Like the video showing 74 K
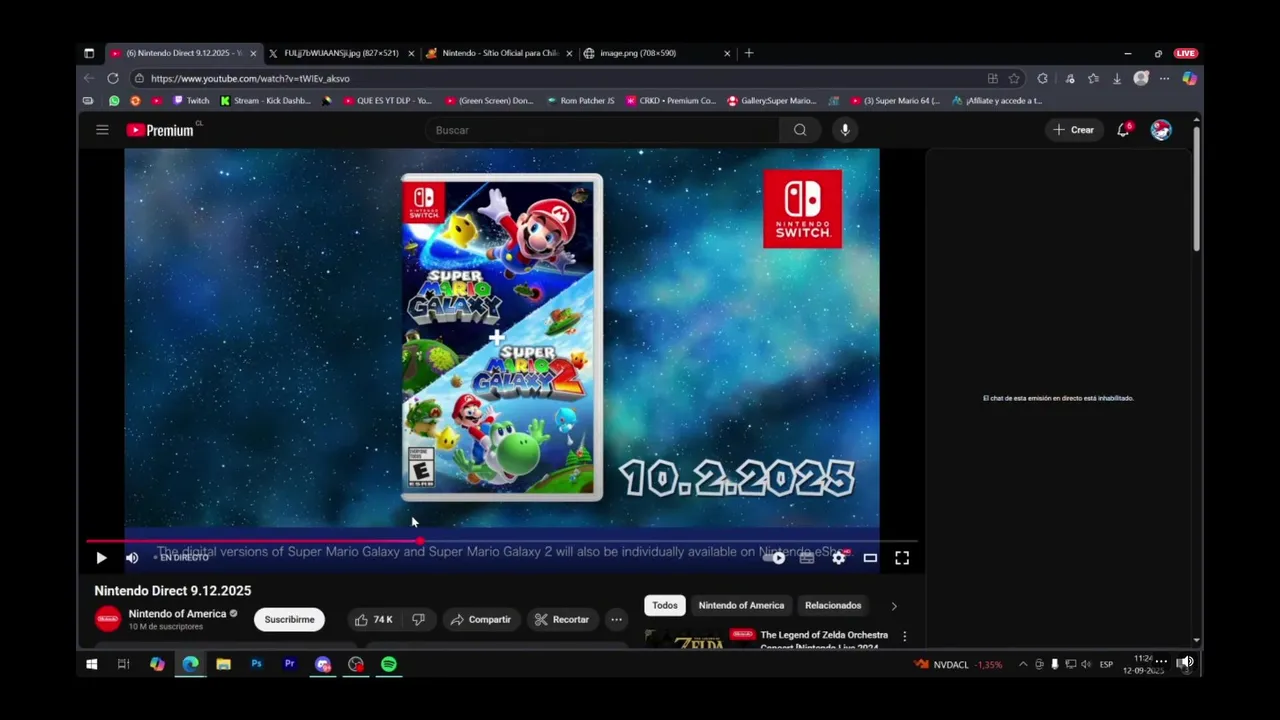This screenshot has height=720, width=1280. coord(374,620)
